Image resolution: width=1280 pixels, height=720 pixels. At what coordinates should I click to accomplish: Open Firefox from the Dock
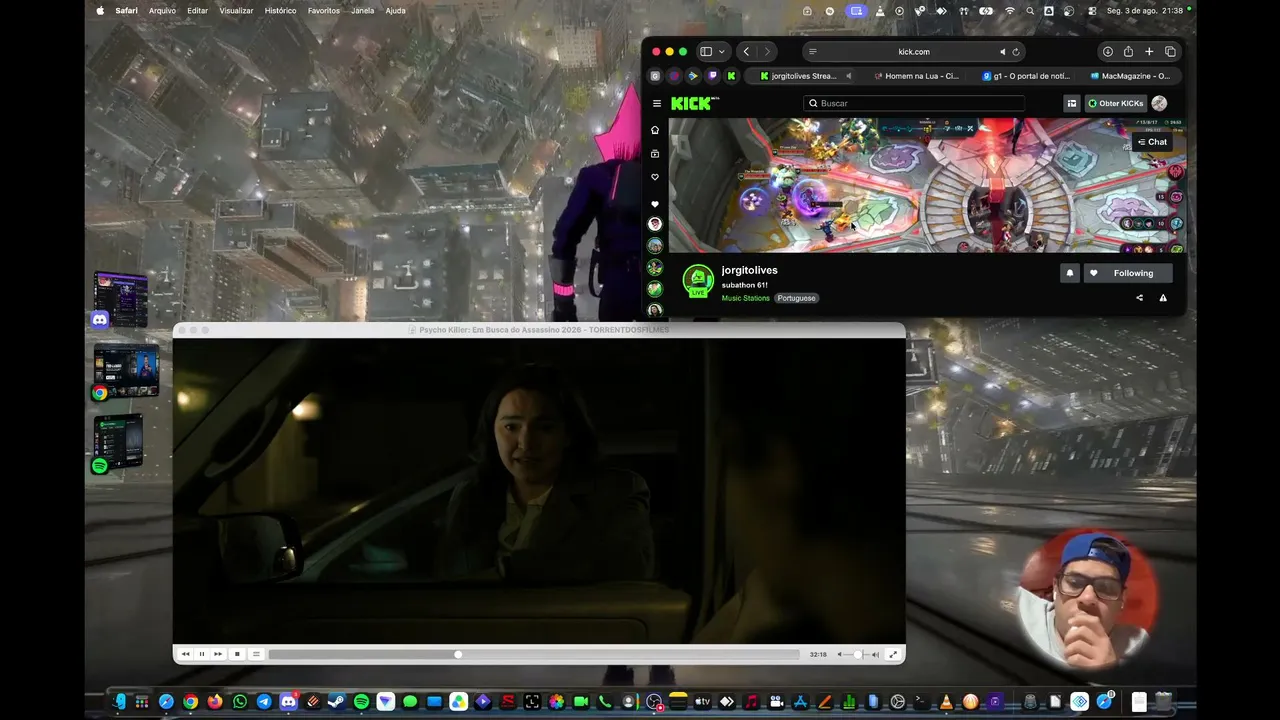pos(215,702)
